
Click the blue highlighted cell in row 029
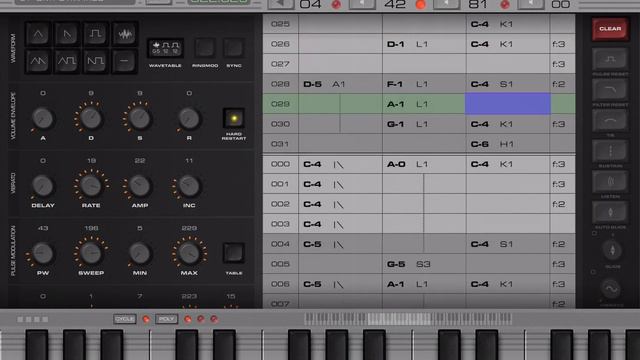[508, 104]
